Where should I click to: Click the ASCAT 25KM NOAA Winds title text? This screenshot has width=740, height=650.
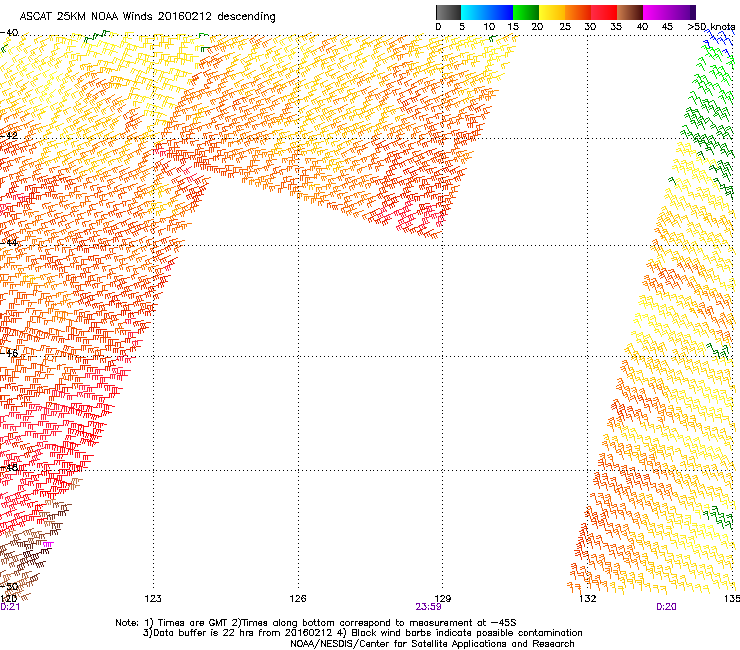(147, 16)
